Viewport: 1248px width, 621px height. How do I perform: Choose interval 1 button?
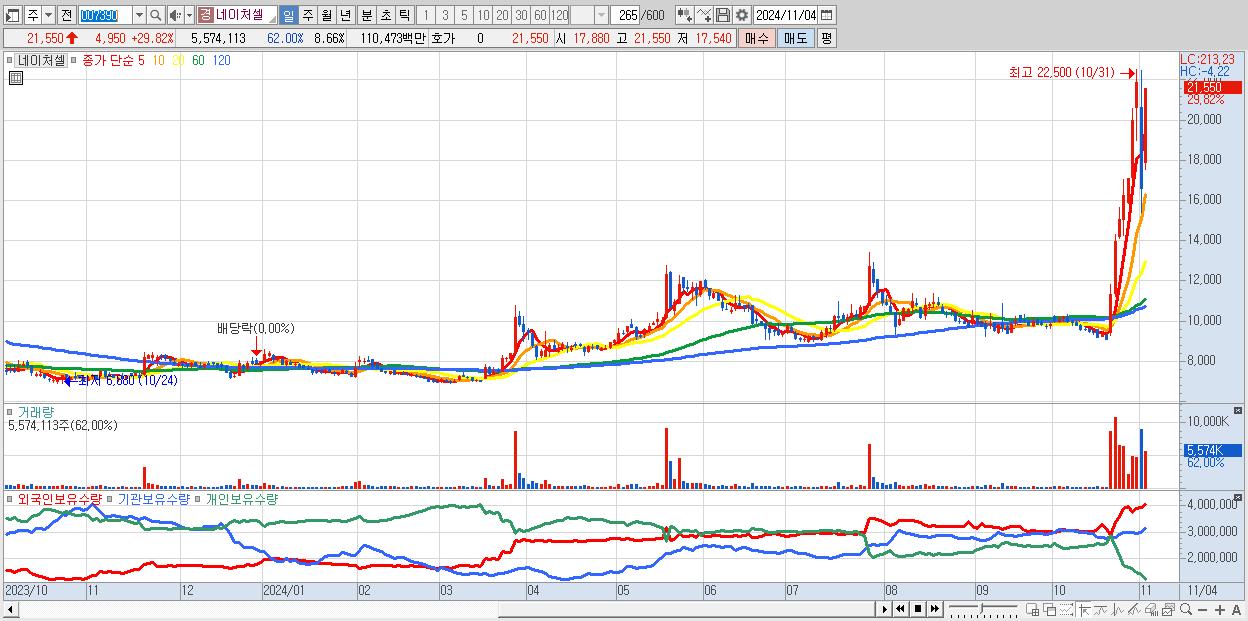(x=425, y=16)
